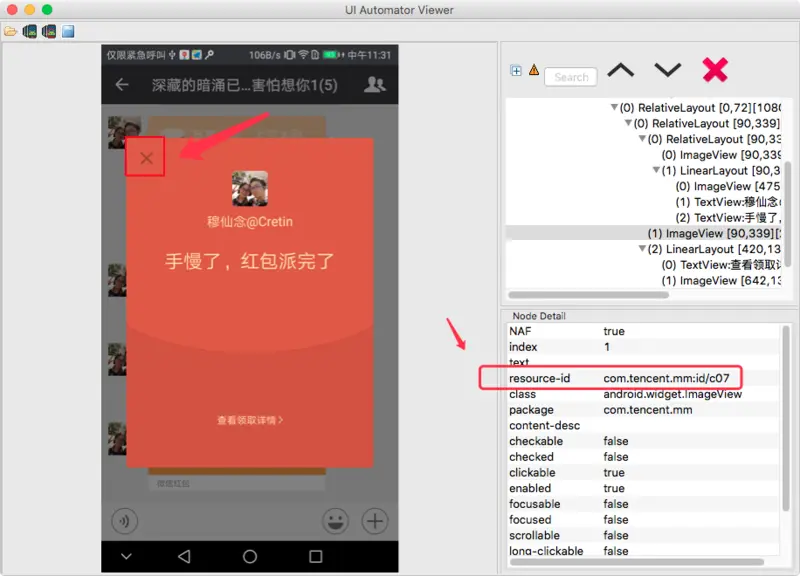Click the 手慢了，红包派完了 message text
Viewport: 800px width, 576px height.
click(249, 261)
